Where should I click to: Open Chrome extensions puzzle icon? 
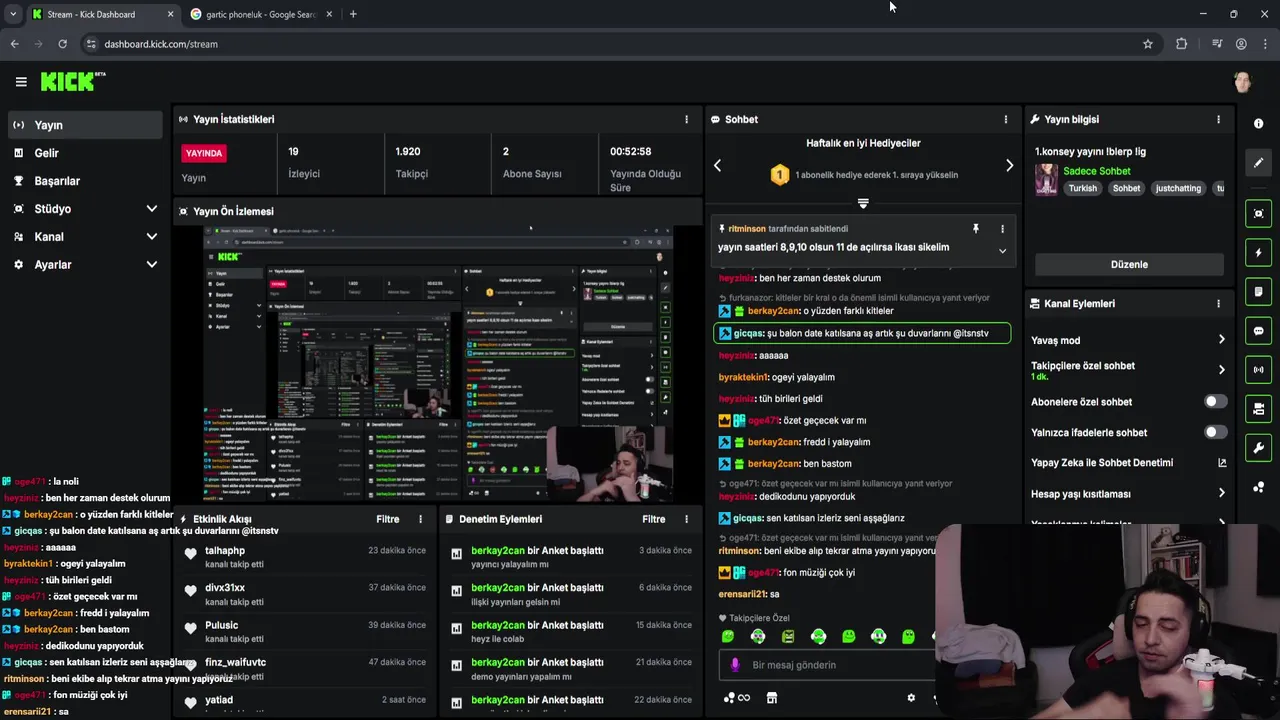tap(1181, 44)
